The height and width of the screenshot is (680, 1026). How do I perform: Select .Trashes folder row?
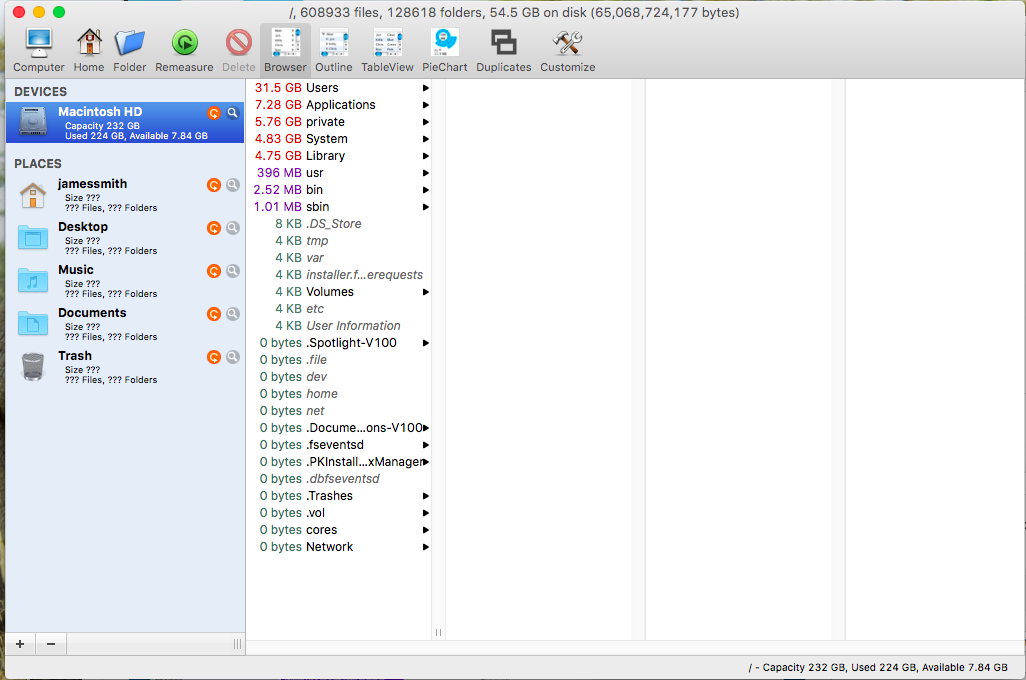point(339,496)
